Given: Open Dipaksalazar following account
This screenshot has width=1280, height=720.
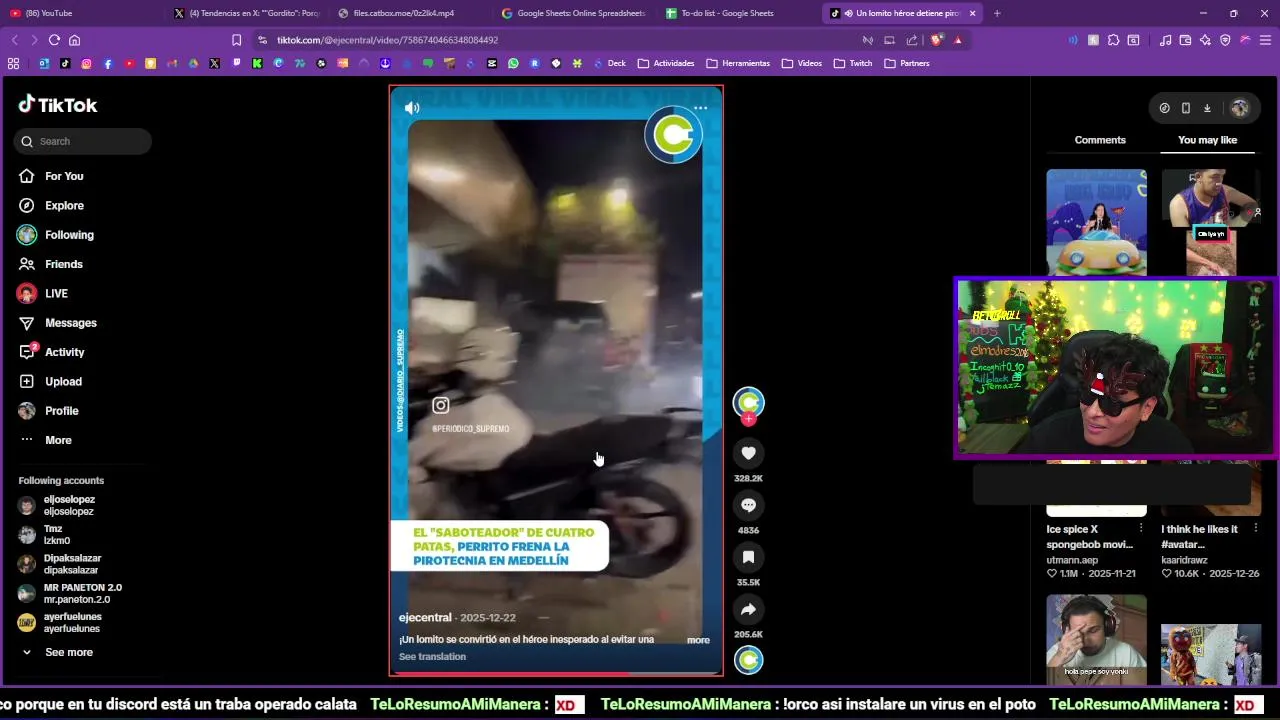Looking at the screenshot, I should tap(72, 564).
